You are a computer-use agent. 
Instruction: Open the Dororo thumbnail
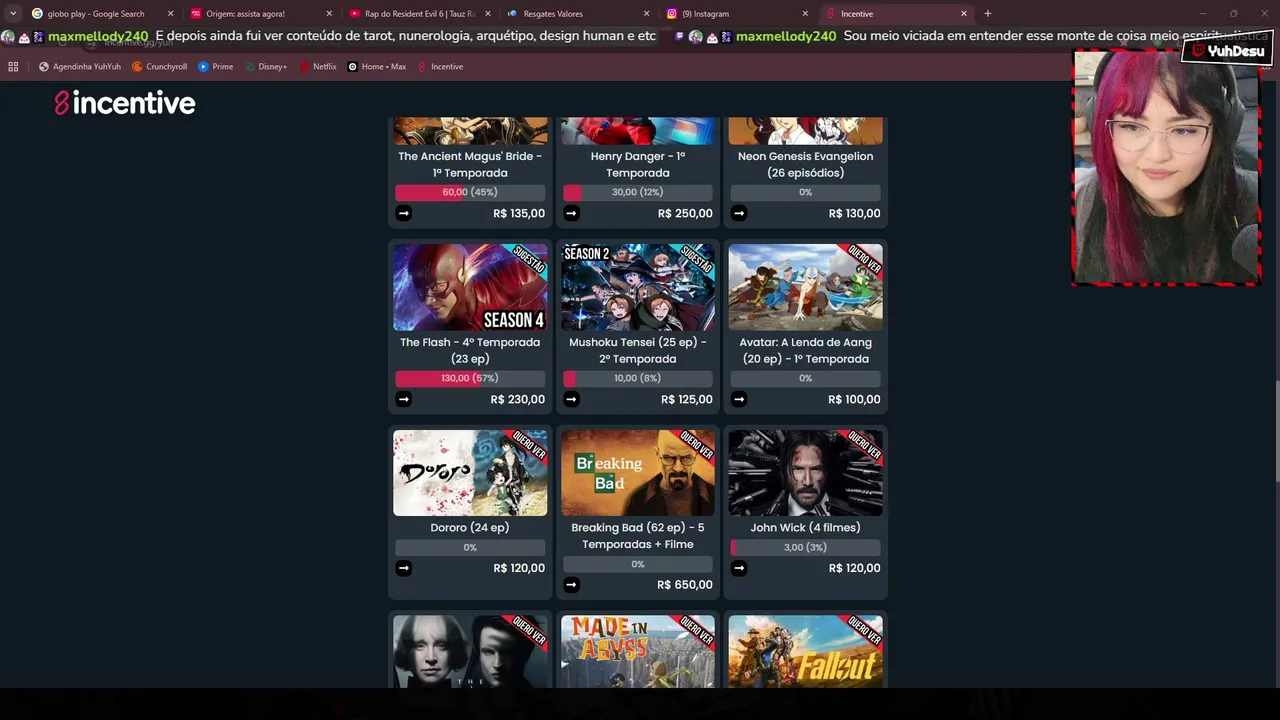point(470,473)
